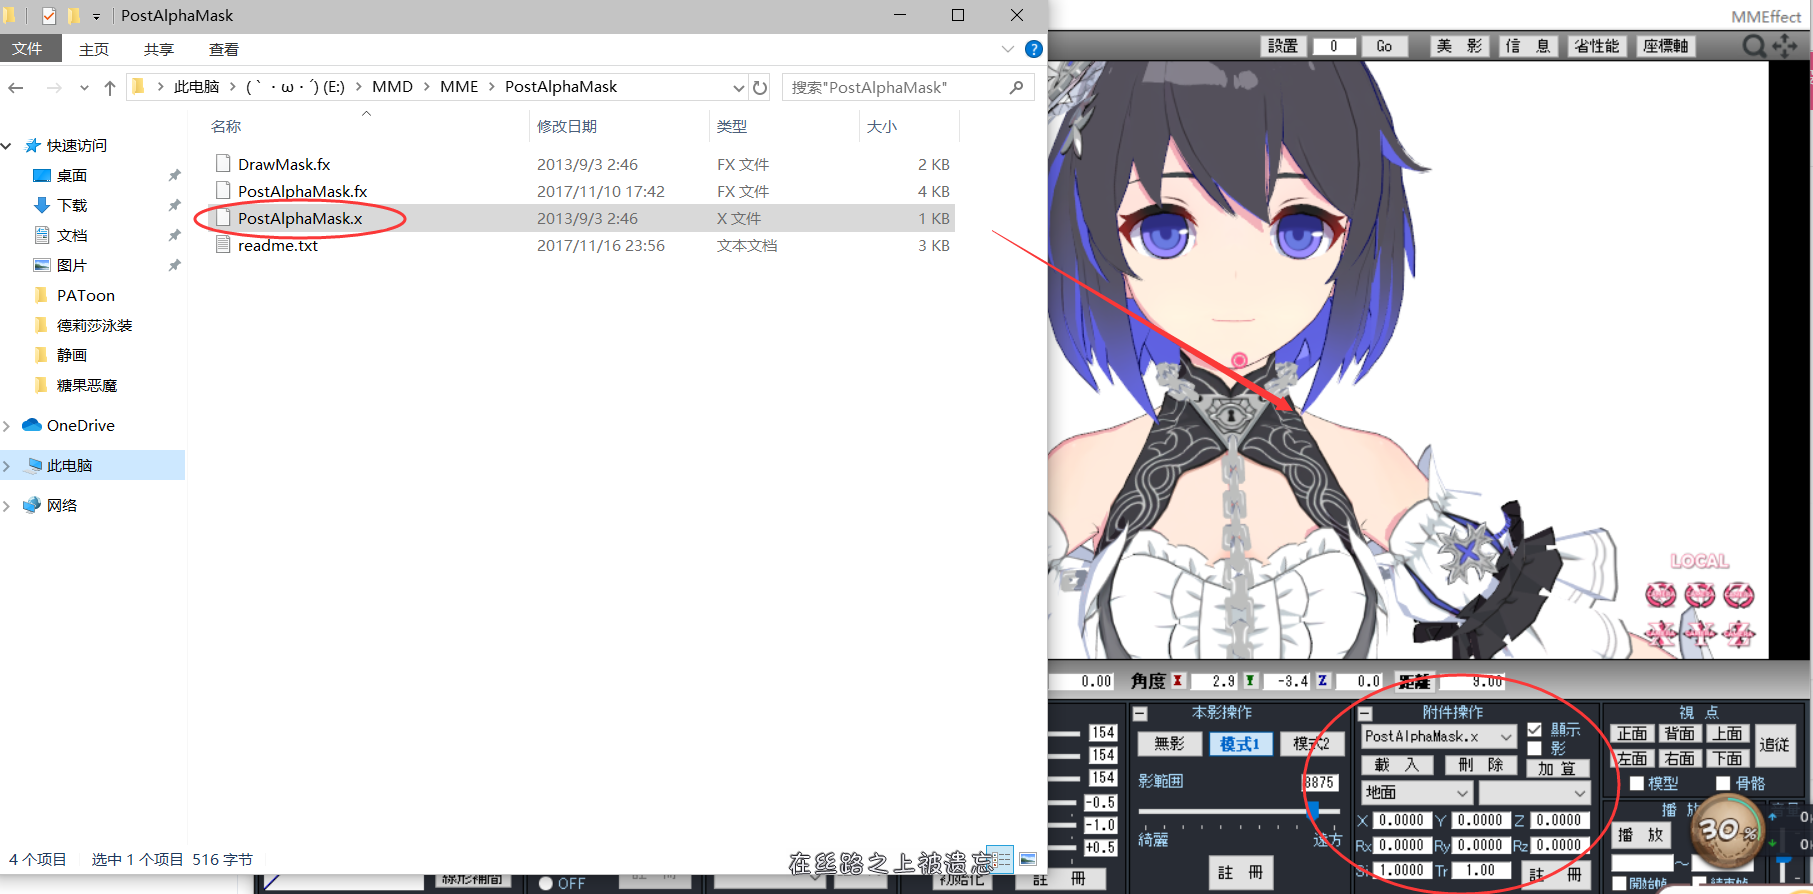Open the 共享 ribbon tab

pyautogui.click(x=159, y=49)
